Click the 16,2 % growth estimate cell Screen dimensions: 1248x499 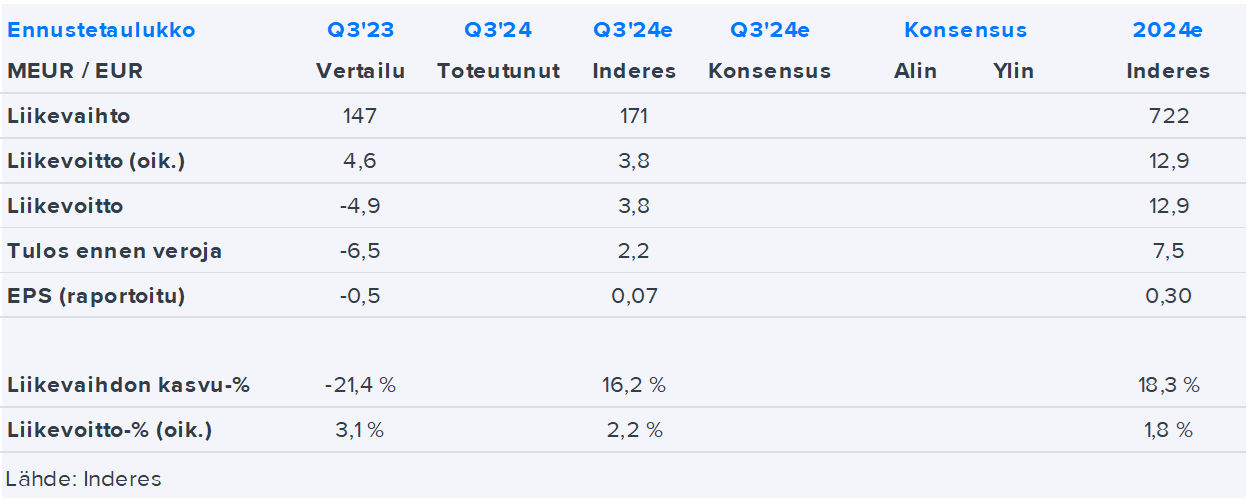[634, 385]
